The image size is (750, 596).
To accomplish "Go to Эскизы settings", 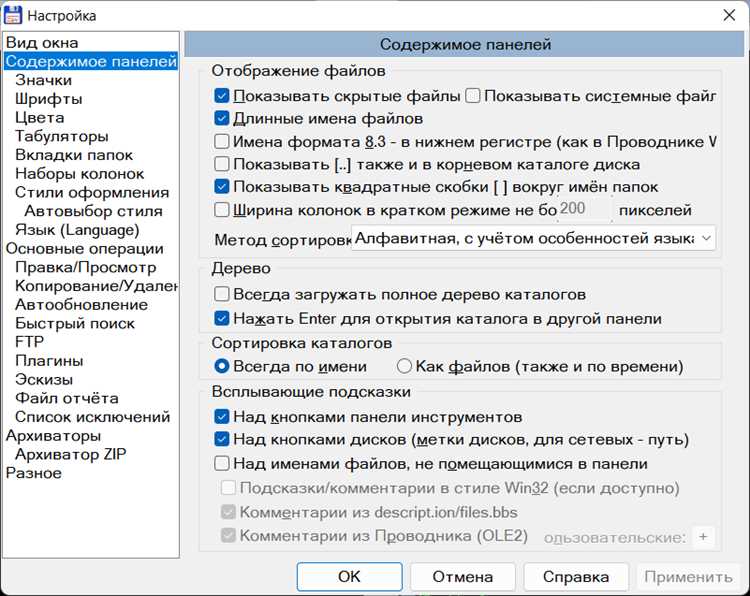I will coord(44,379).
